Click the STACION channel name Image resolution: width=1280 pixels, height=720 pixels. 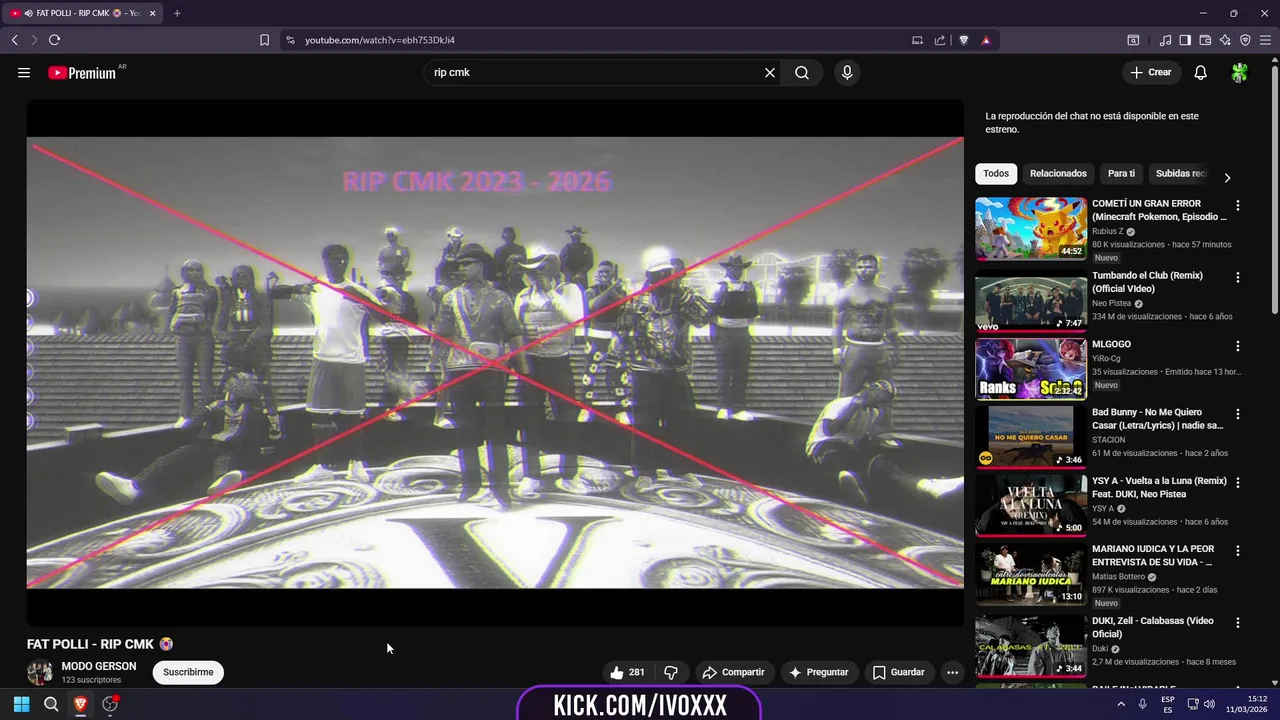pos(1108,439)
